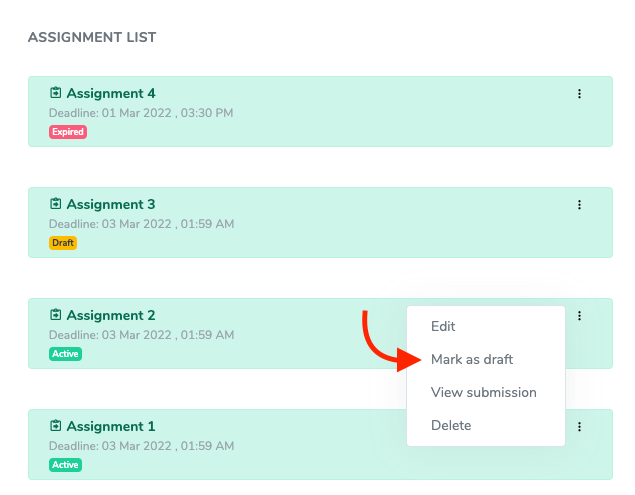Screen dimensions: 635x495
Task: Select Delete in the context menu
Action: coord(451,425)
